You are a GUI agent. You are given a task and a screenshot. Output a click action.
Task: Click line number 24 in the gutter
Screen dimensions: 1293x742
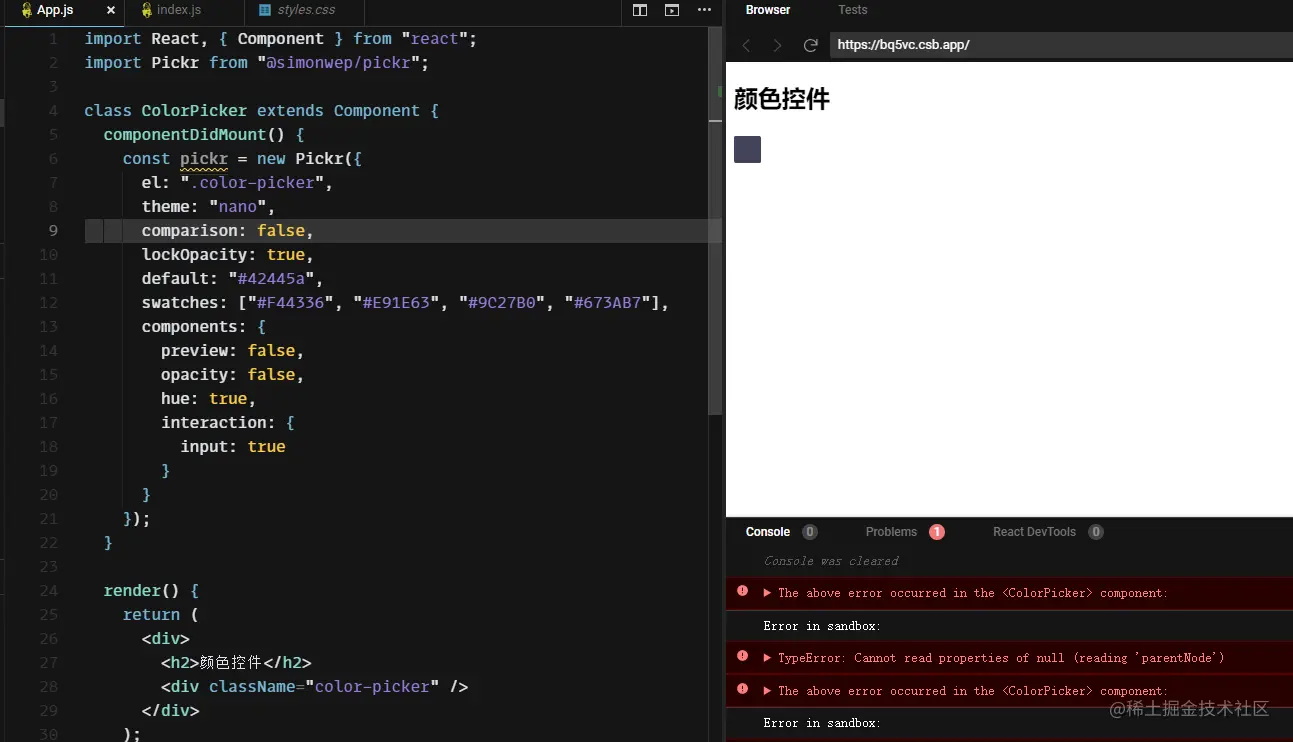[49, 591]
